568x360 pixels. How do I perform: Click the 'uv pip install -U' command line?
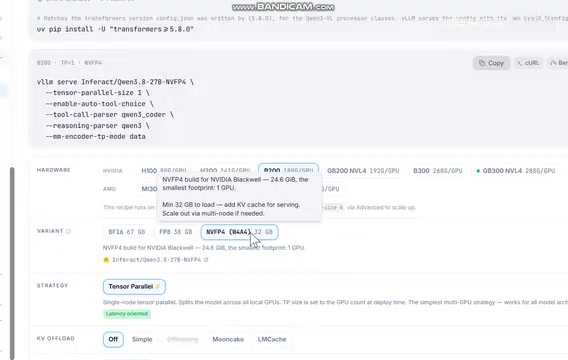(115, 29)
